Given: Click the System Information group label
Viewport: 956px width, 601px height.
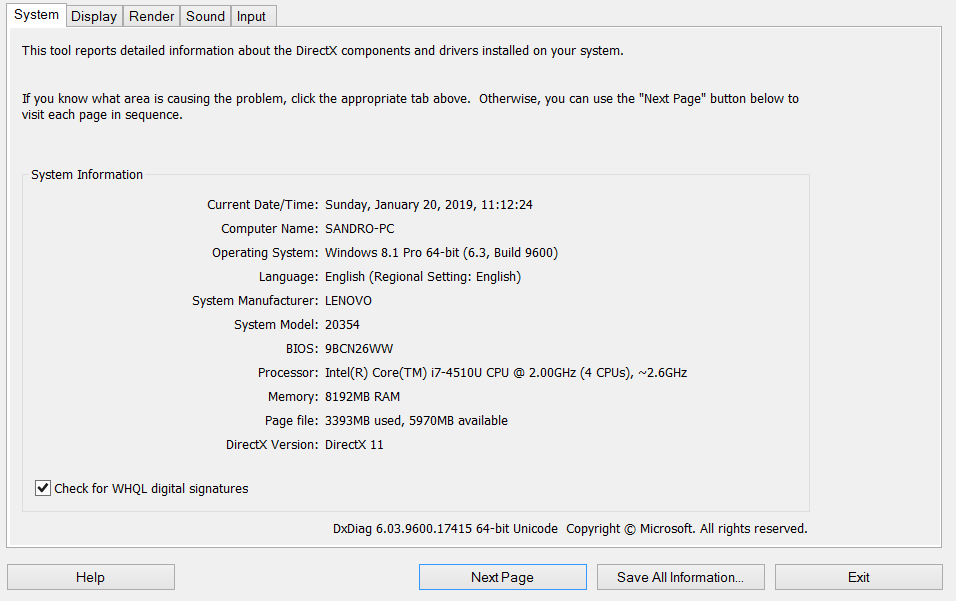Looking at the screenshot, I should tap(87, 175).
